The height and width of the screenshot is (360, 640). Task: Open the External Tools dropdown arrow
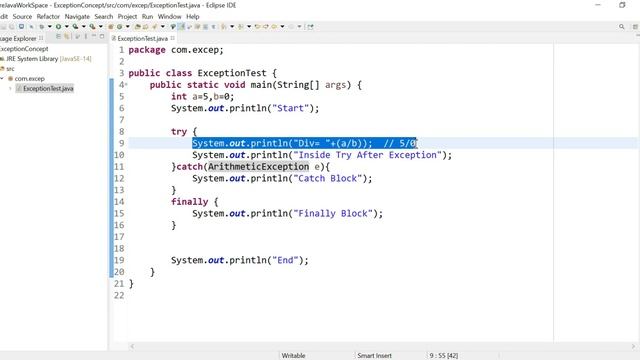click(x=100, y=27)
